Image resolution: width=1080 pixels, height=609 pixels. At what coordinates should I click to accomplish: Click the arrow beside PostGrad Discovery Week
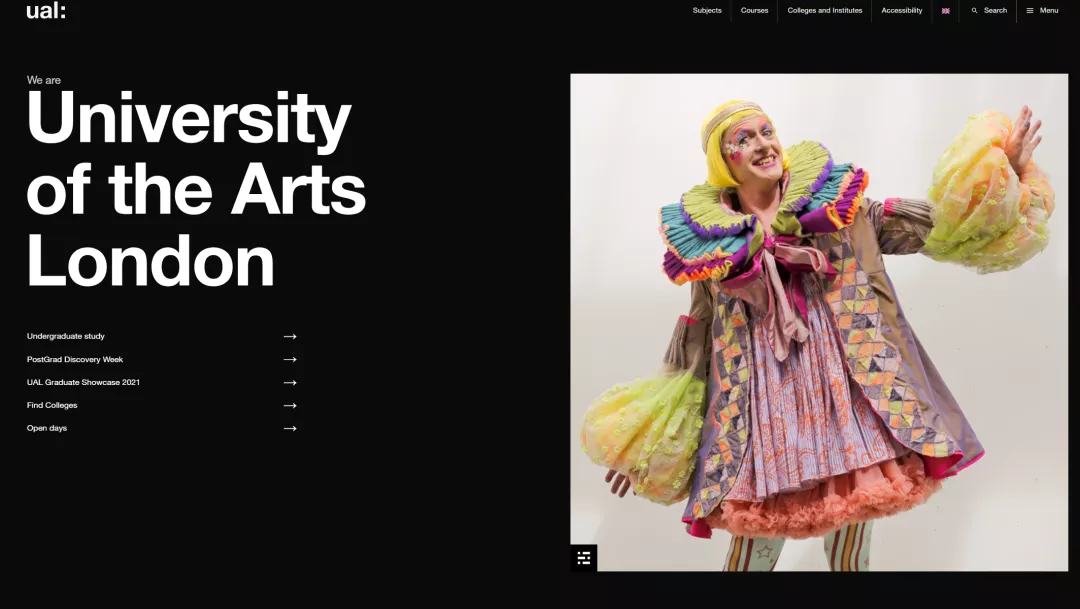[x=290, y=360]
